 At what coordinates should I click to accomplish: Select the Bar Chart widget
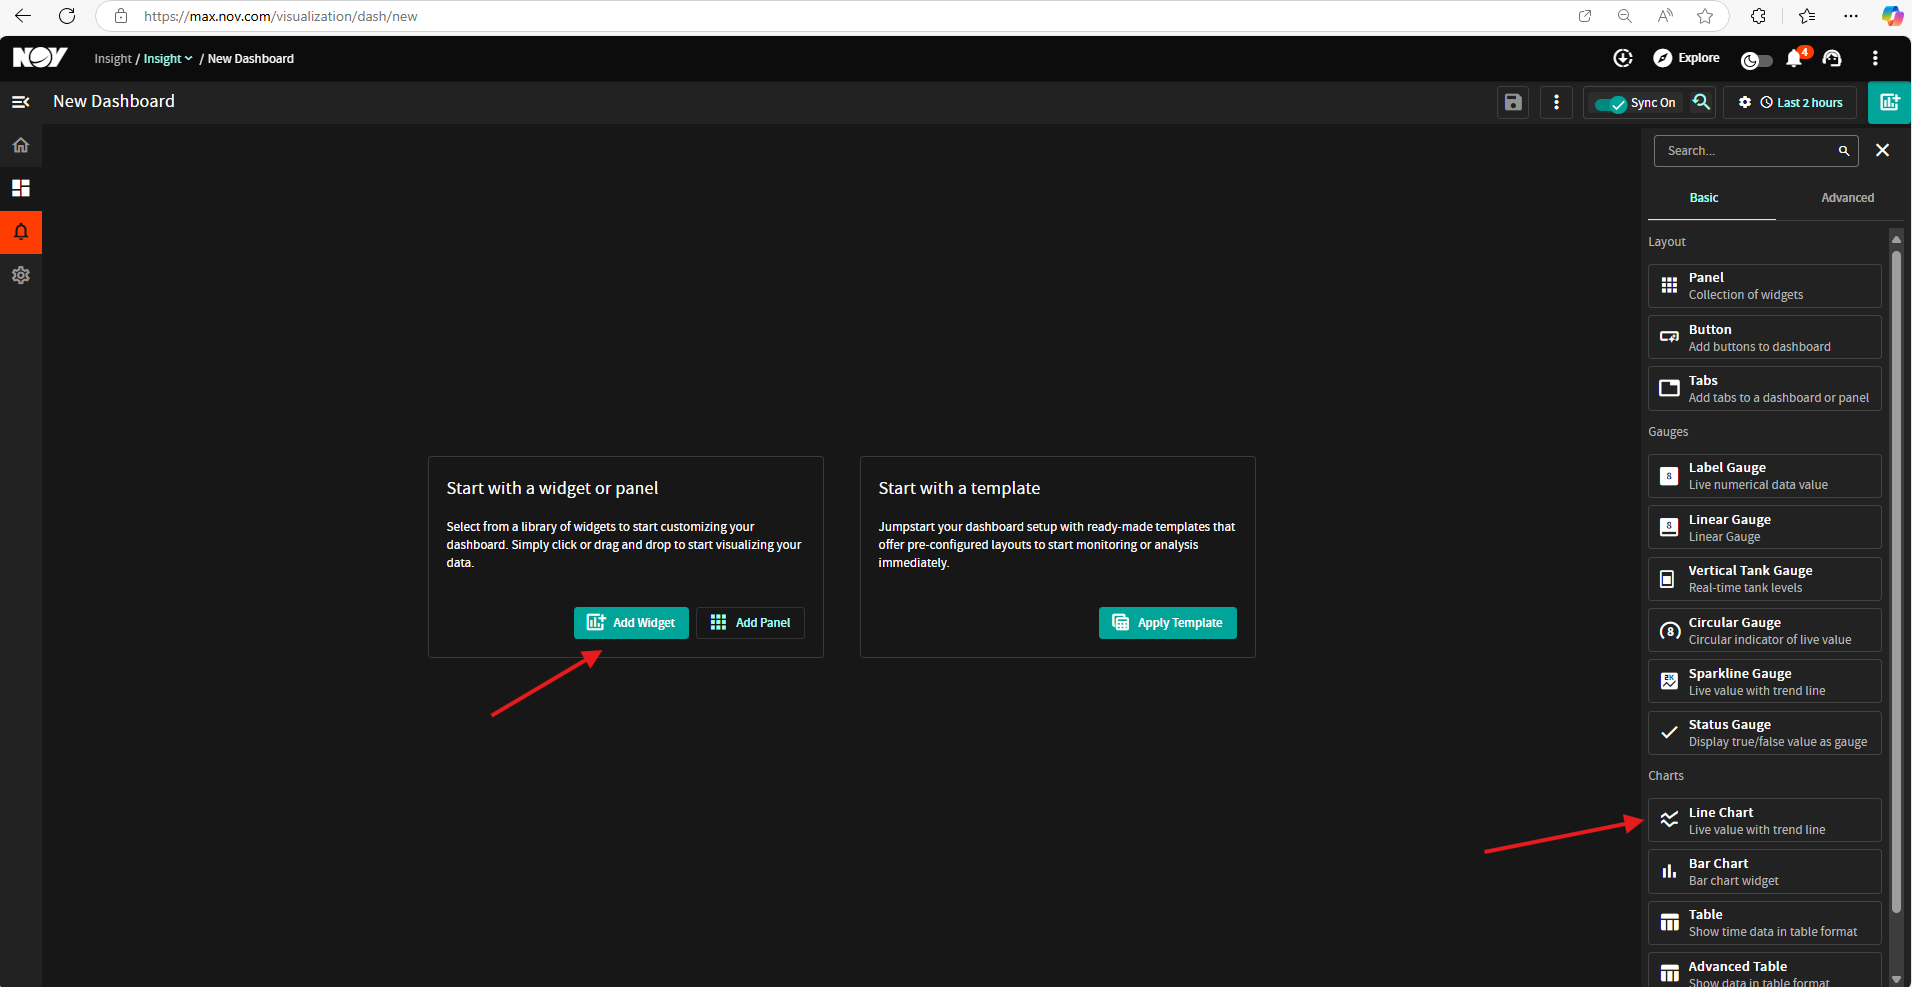[1765, 872]
